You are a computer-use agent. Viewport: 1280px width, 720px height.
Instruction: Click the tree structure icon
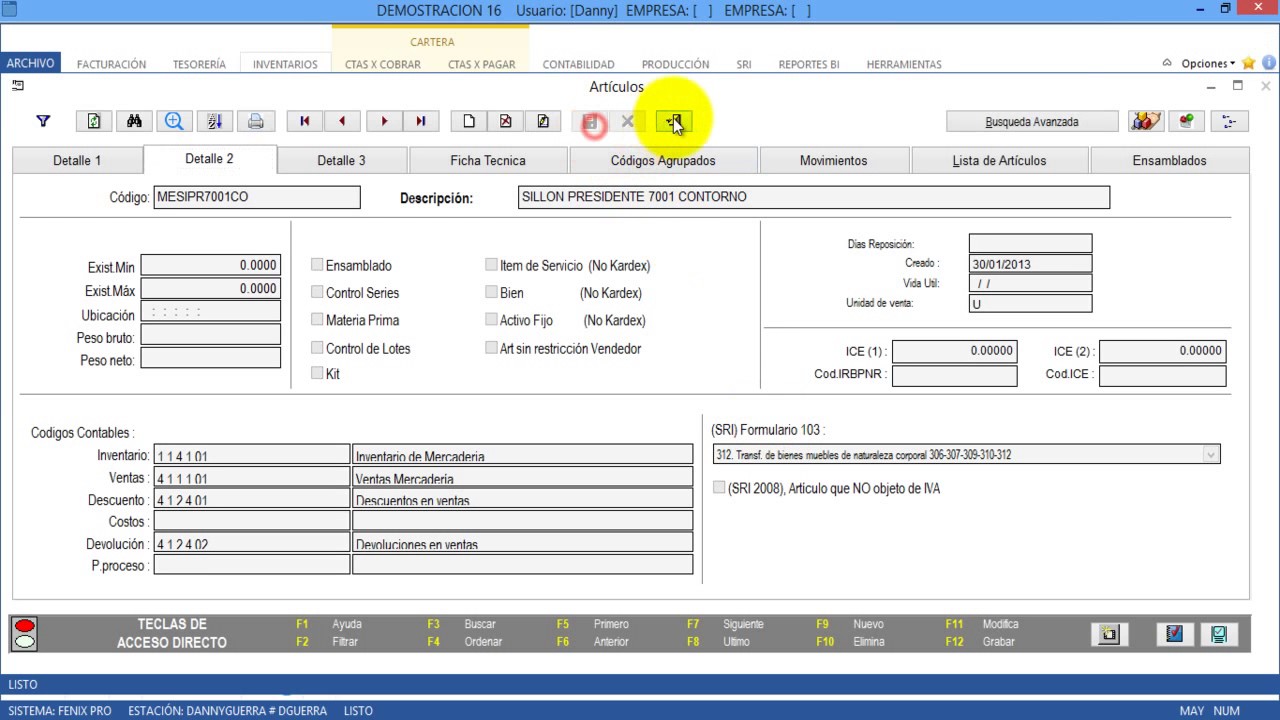pos(1229,121)
